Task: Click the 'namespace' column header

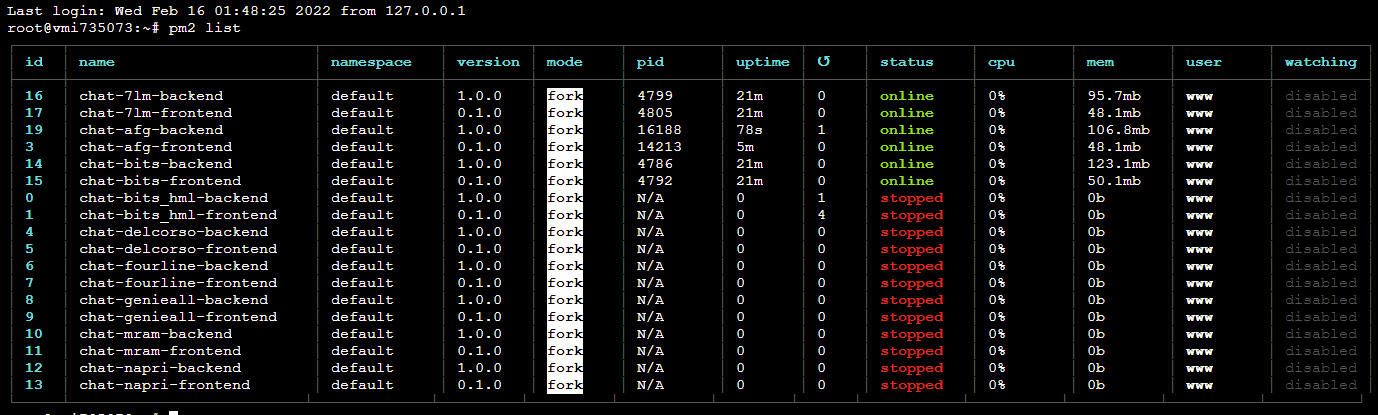Action: pos(371,62)
